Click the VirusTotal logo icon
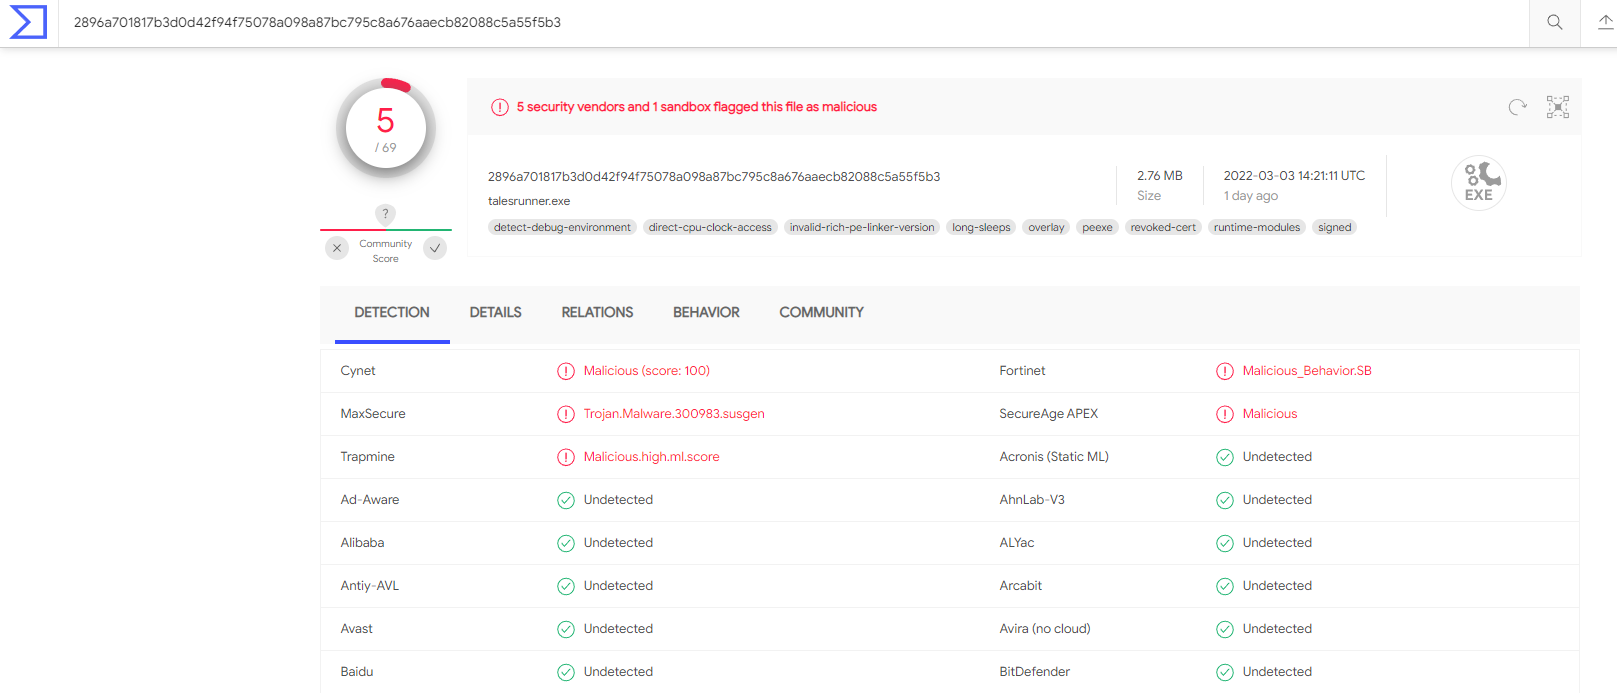Image resolution: width=1617 pixels, height=693 pixels. pos(28,22)
